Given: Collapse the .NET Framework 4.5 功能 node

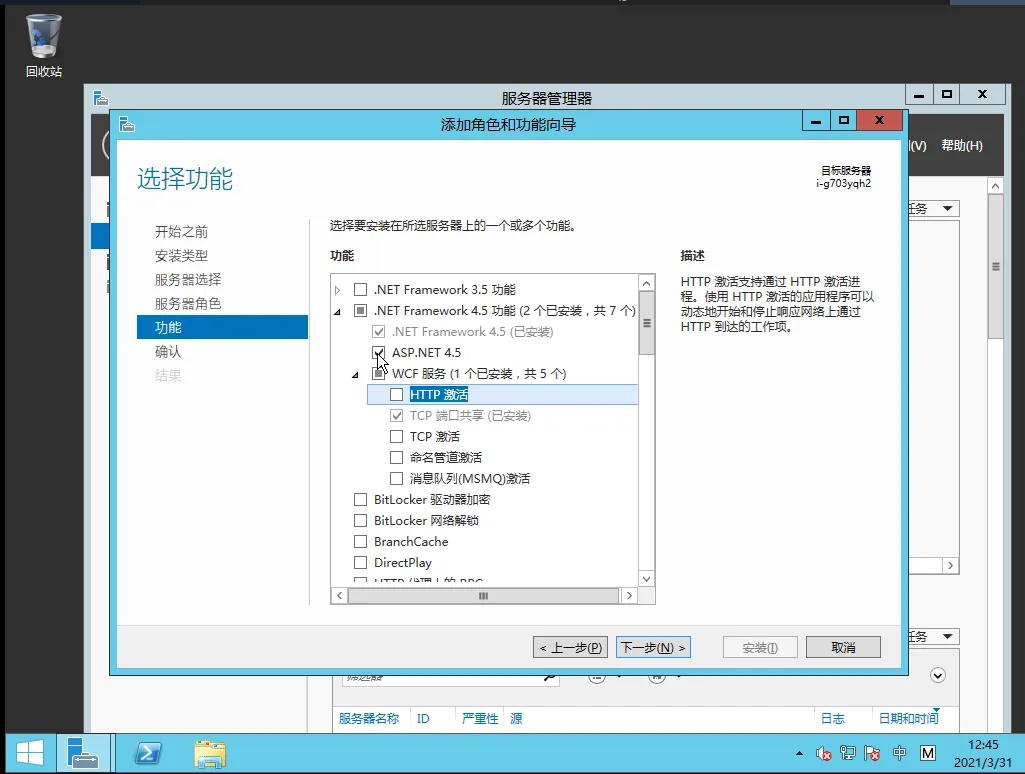Looking at the screenshot, I should [x=338, y=311].
